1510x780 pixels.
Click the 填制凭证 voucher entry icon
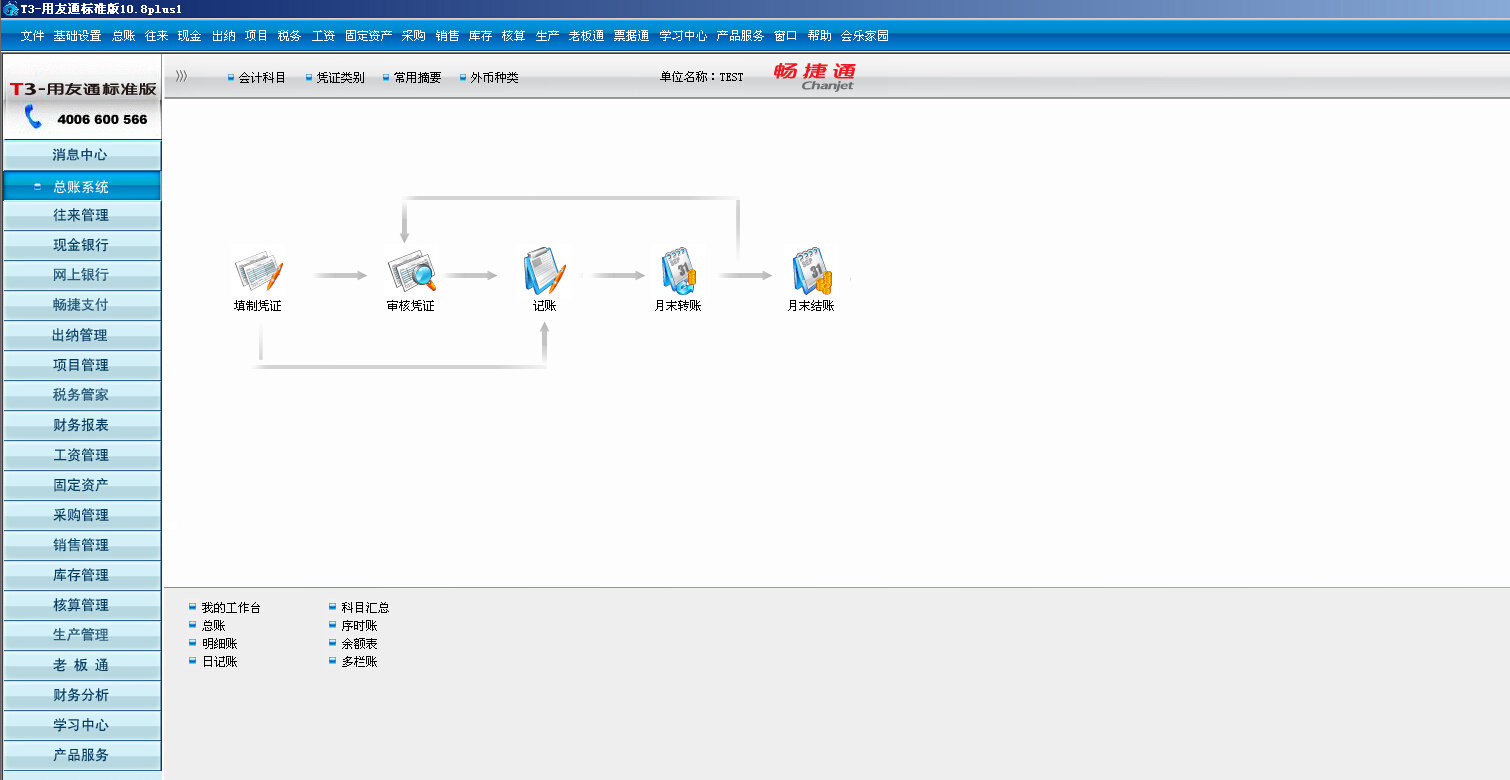(258, 271)
